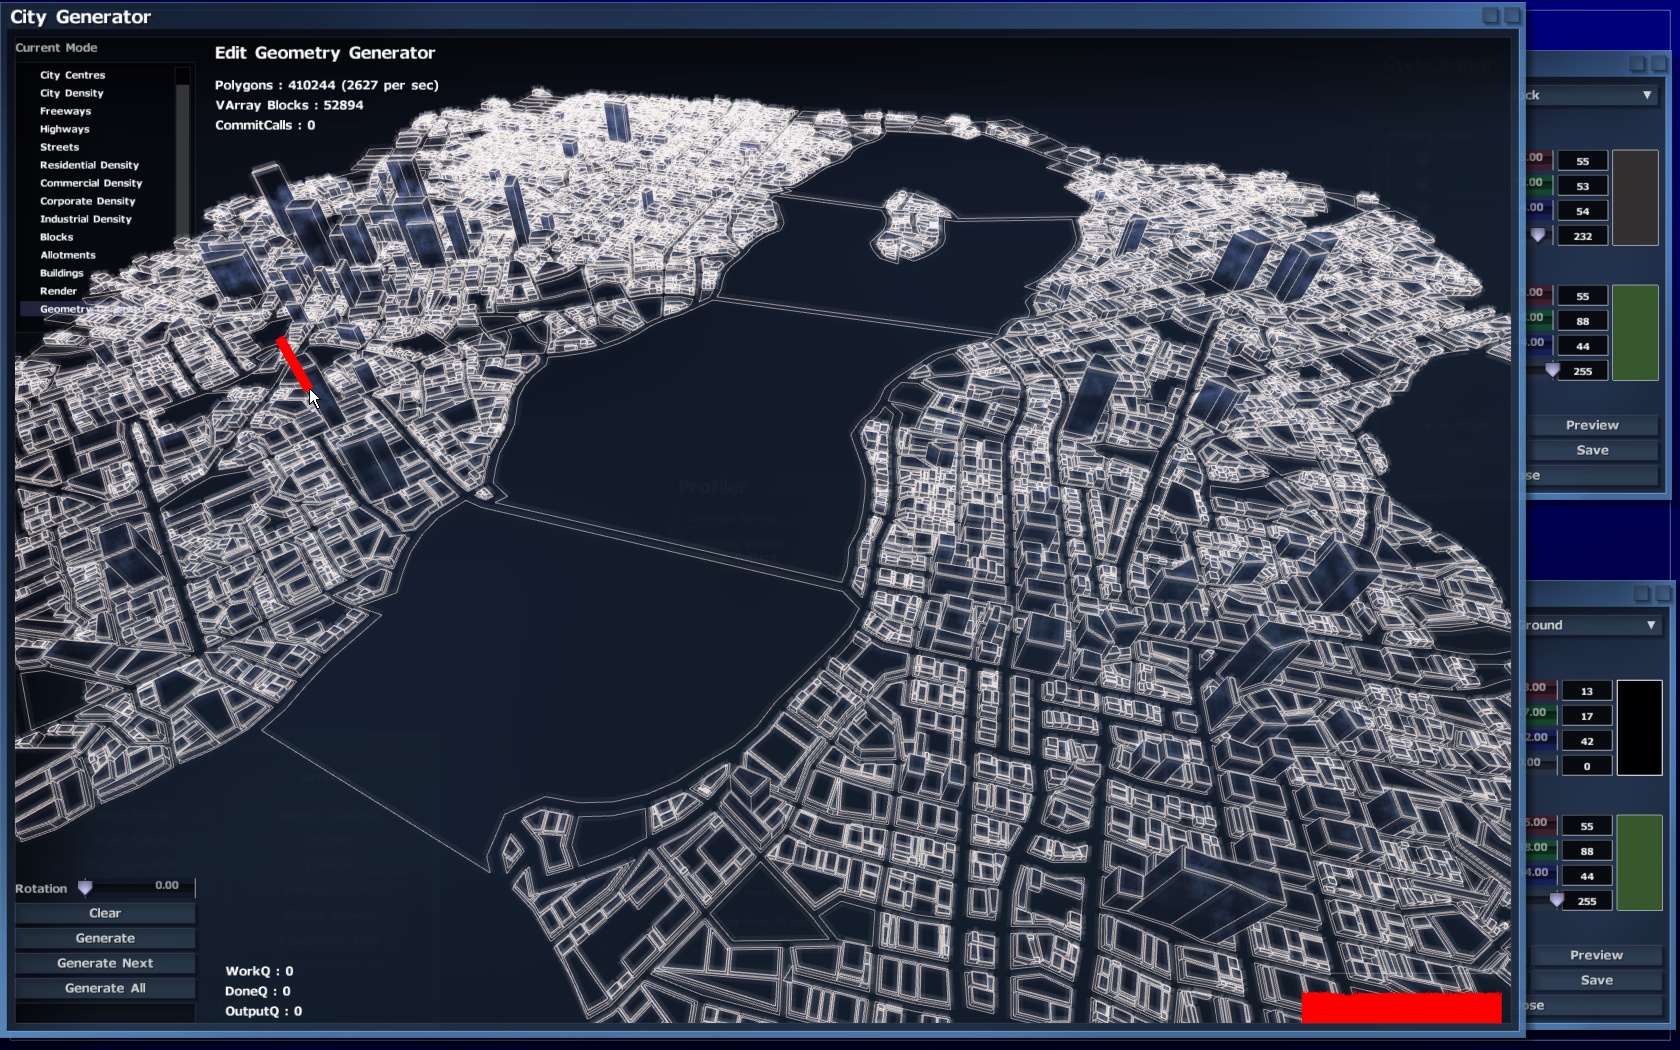Viewport: 1680px width, 1050px height.
Task: Choose the Buildings mode entry
Action: pos(61,273)
